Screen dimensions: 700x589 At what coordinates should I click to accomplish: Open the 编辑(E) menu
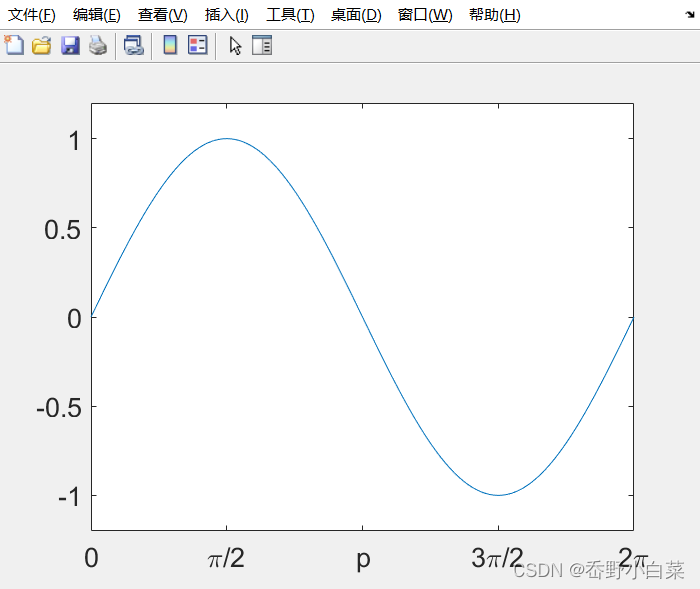[x=97, y=15]
